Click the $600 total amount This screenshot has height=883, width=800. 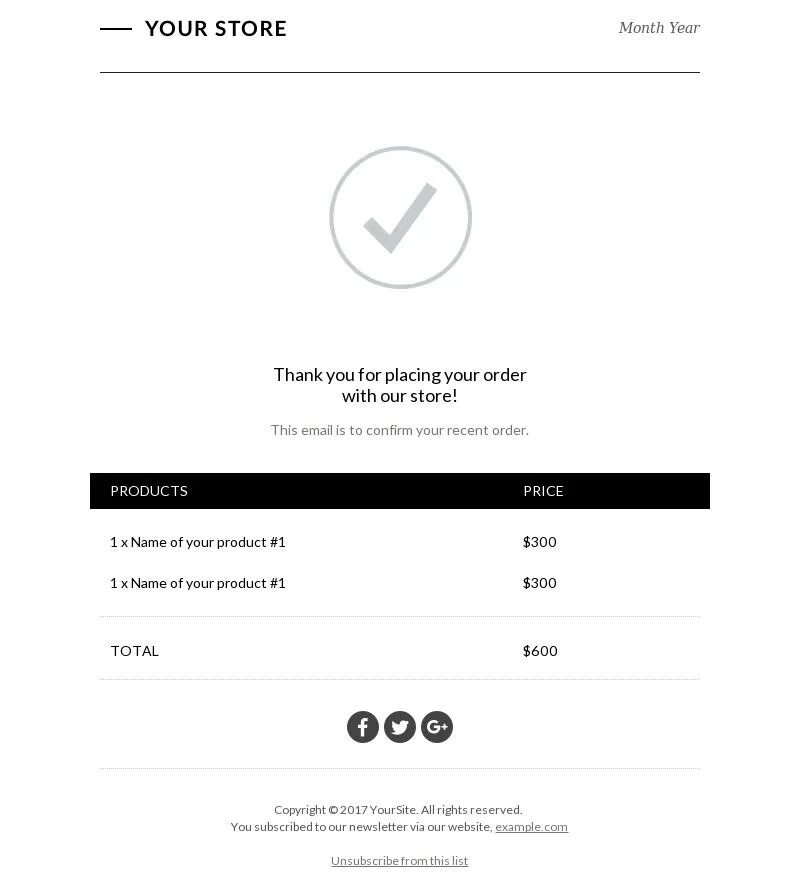[x=540, y=651]
